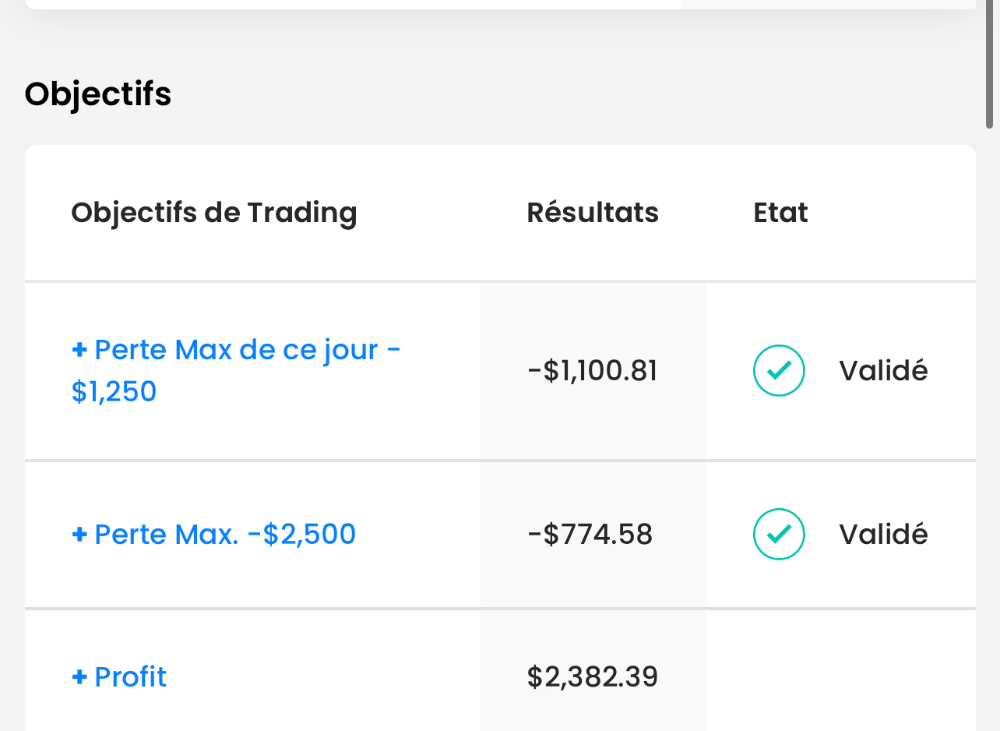Click the Objectifs section heading
Image resolution: width=1000 pixels, height=731 pixels.
[98, 94]
